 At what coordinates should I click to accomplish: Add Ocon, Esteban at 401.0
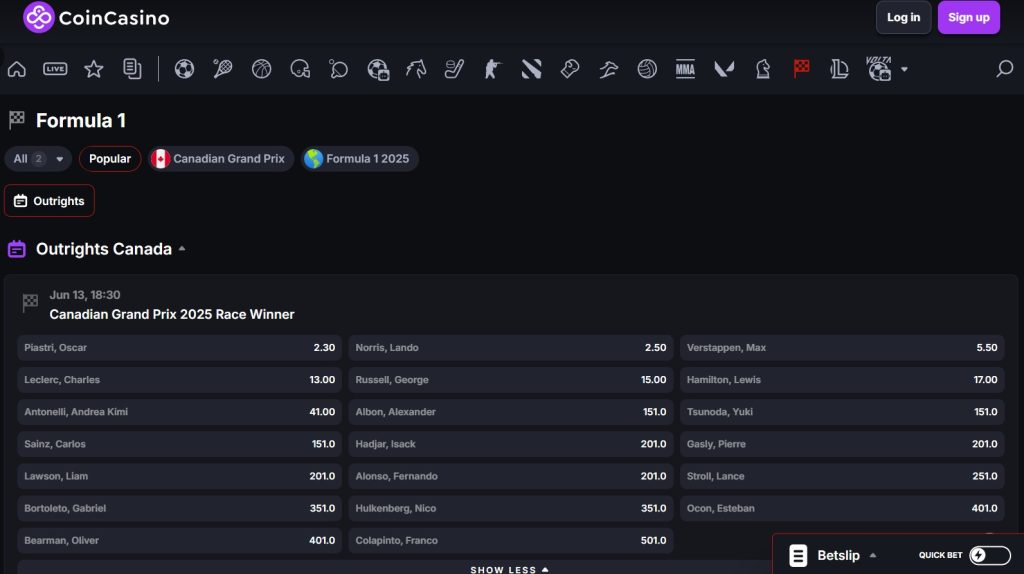pyautogui.click(x=842, y=508)
